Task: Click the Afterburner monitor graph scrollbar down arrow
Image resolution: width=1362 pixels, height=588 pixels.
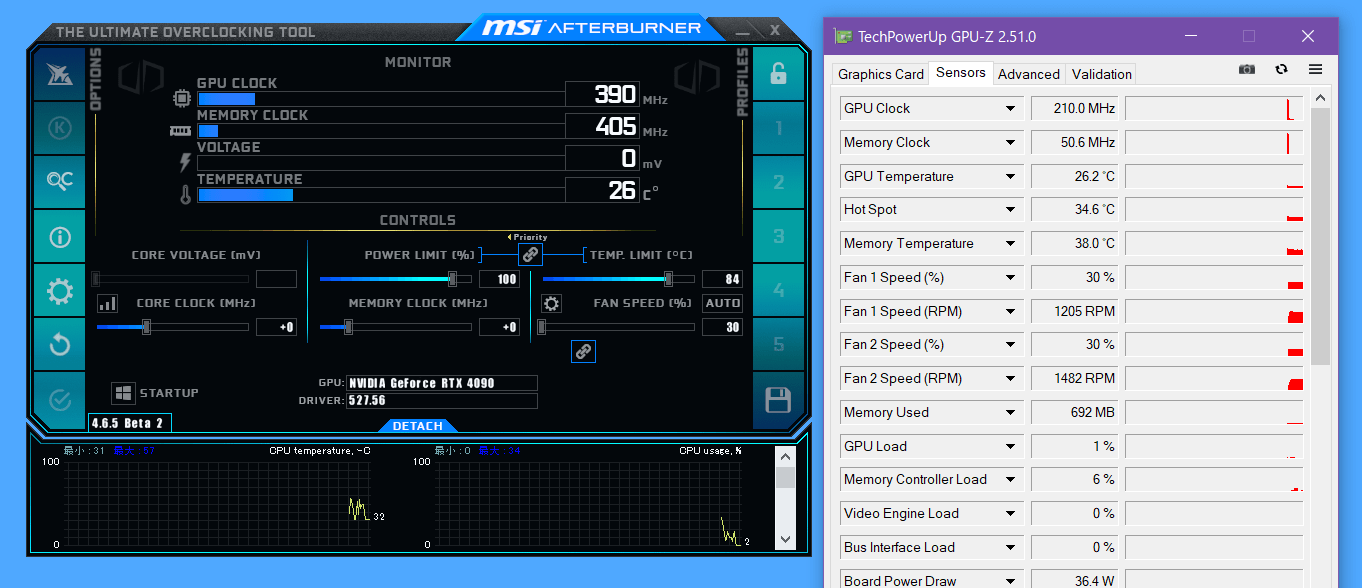Action: pos(785,540)
